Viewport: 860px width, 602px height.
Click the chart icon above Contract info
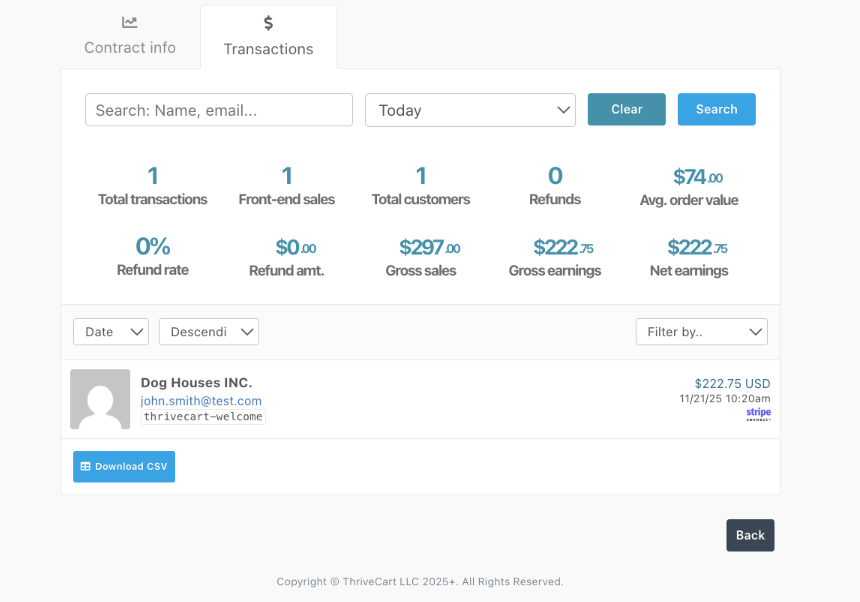tap(130, 22)
